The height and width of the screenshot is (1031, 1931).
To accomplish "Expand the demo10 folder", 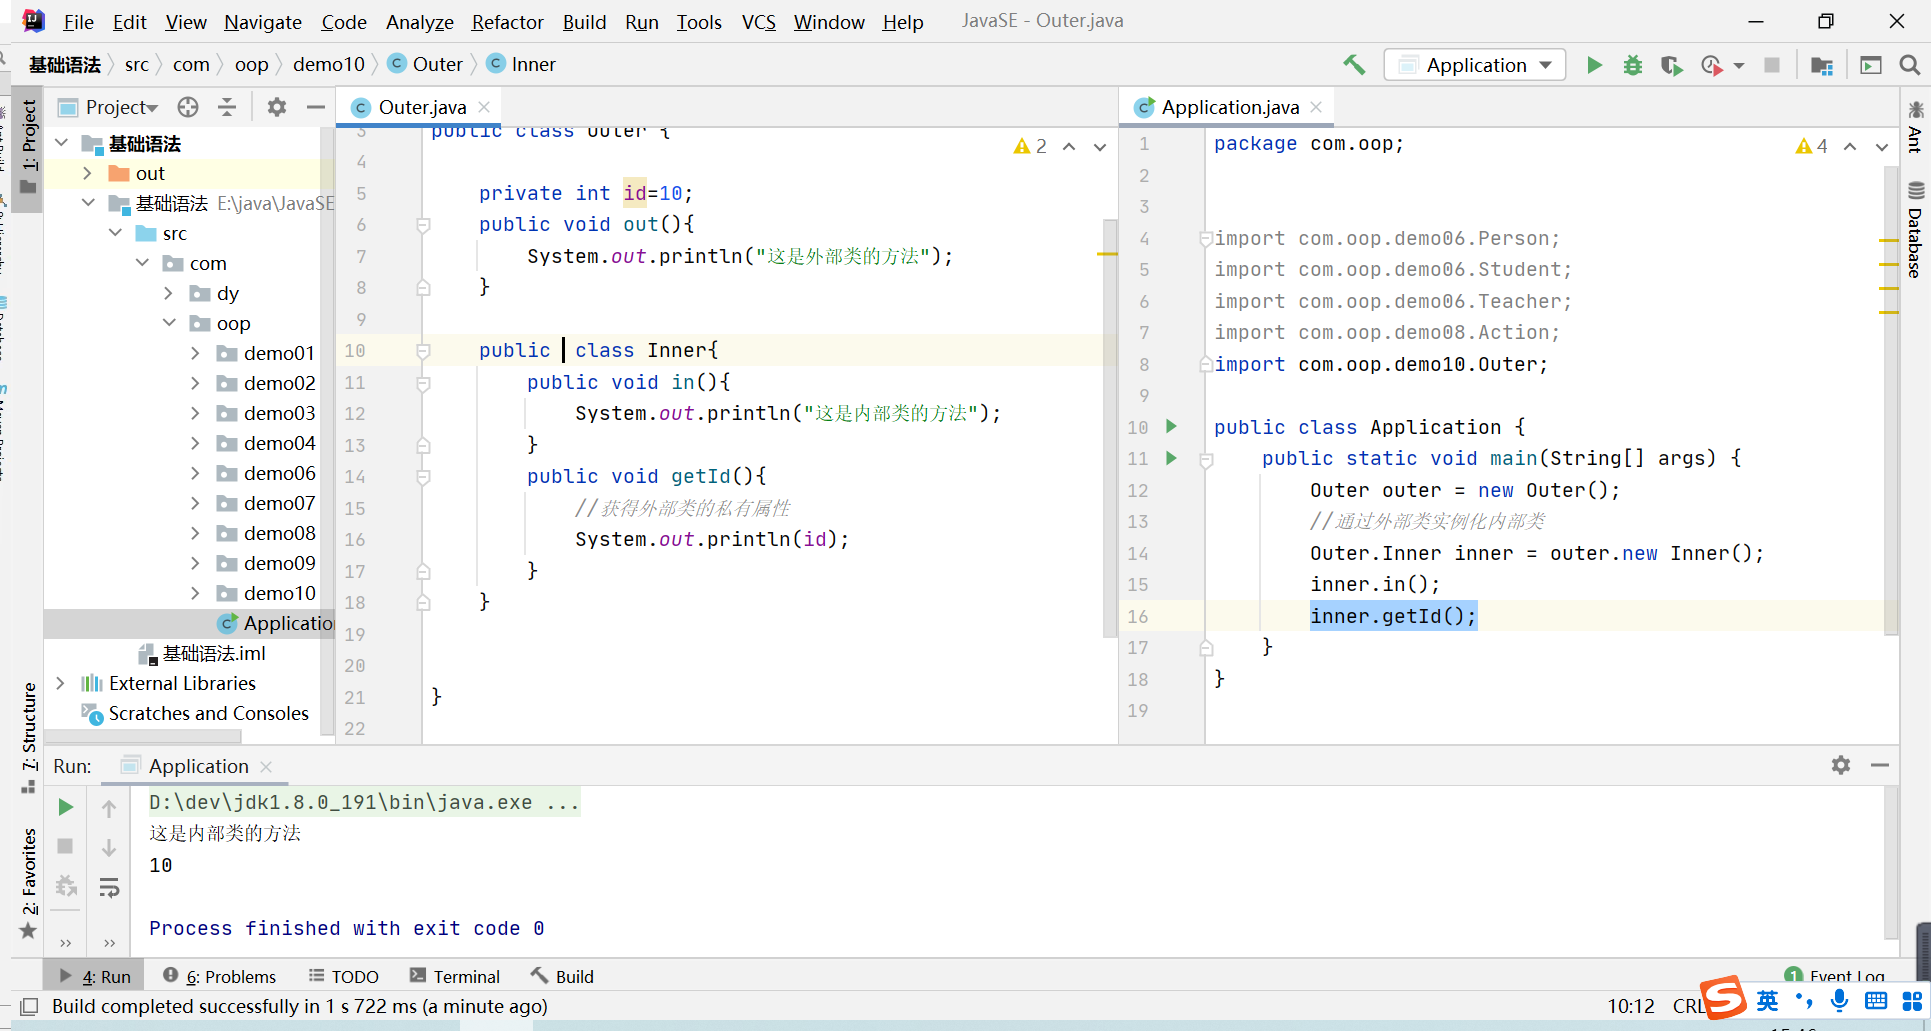I will (195, 593).
